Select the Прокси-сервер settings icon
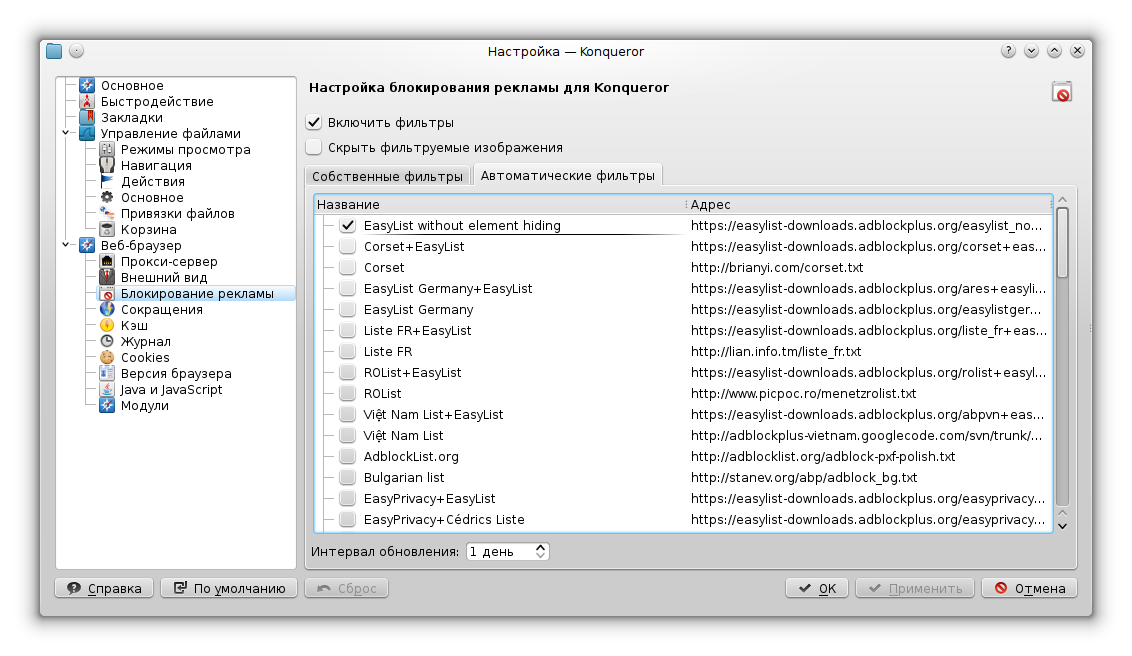 [106, 261]
